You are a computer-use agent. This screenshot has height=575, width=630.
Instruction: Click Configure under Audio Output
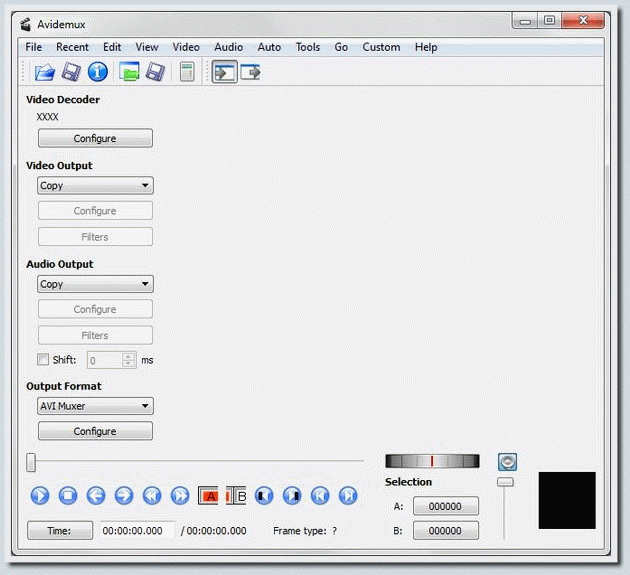tap(95, 309)
